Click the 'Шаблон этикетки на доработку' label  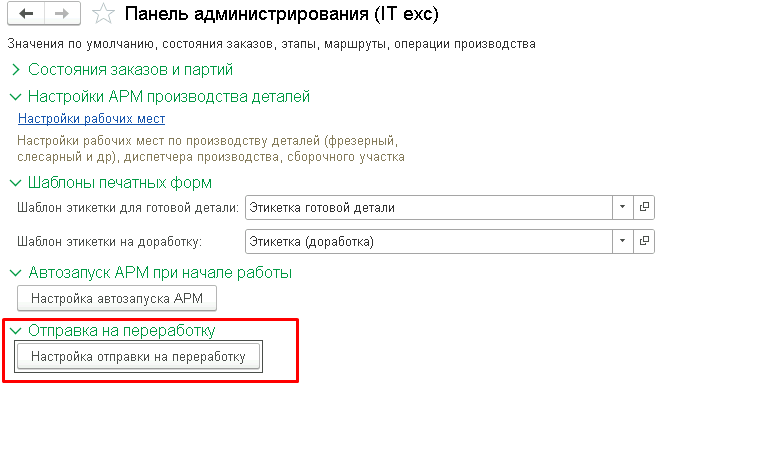pyautogui.click(x=110, y=241)
